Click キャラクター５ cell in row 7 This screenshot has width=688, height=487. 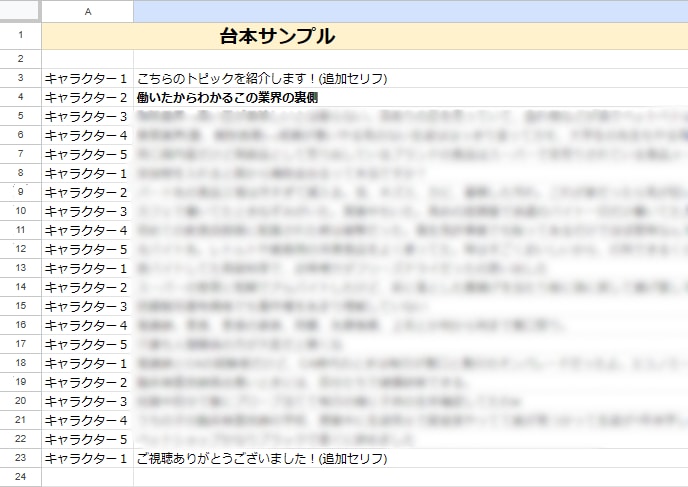[88, 154]
